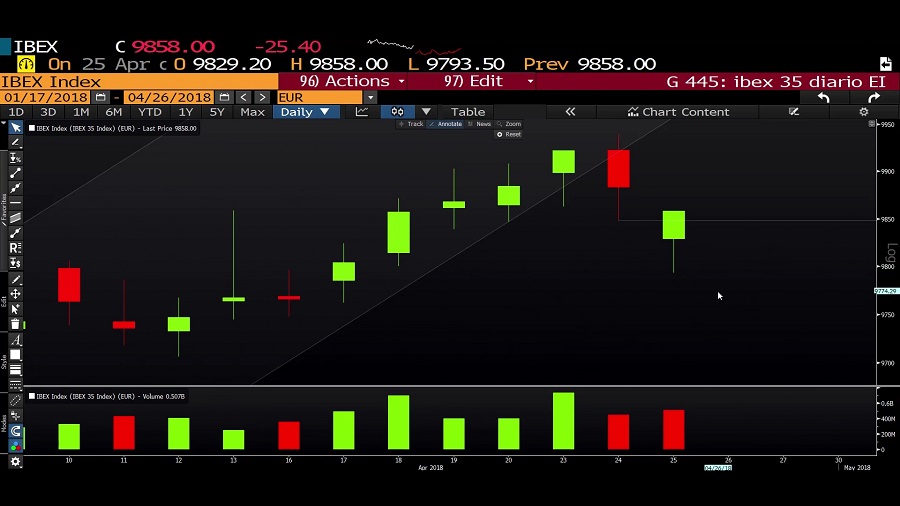Image resolution: width=900 pixels, height=506 pixels.
Task: Toggle Annotate mode
Action: [446, 124]
